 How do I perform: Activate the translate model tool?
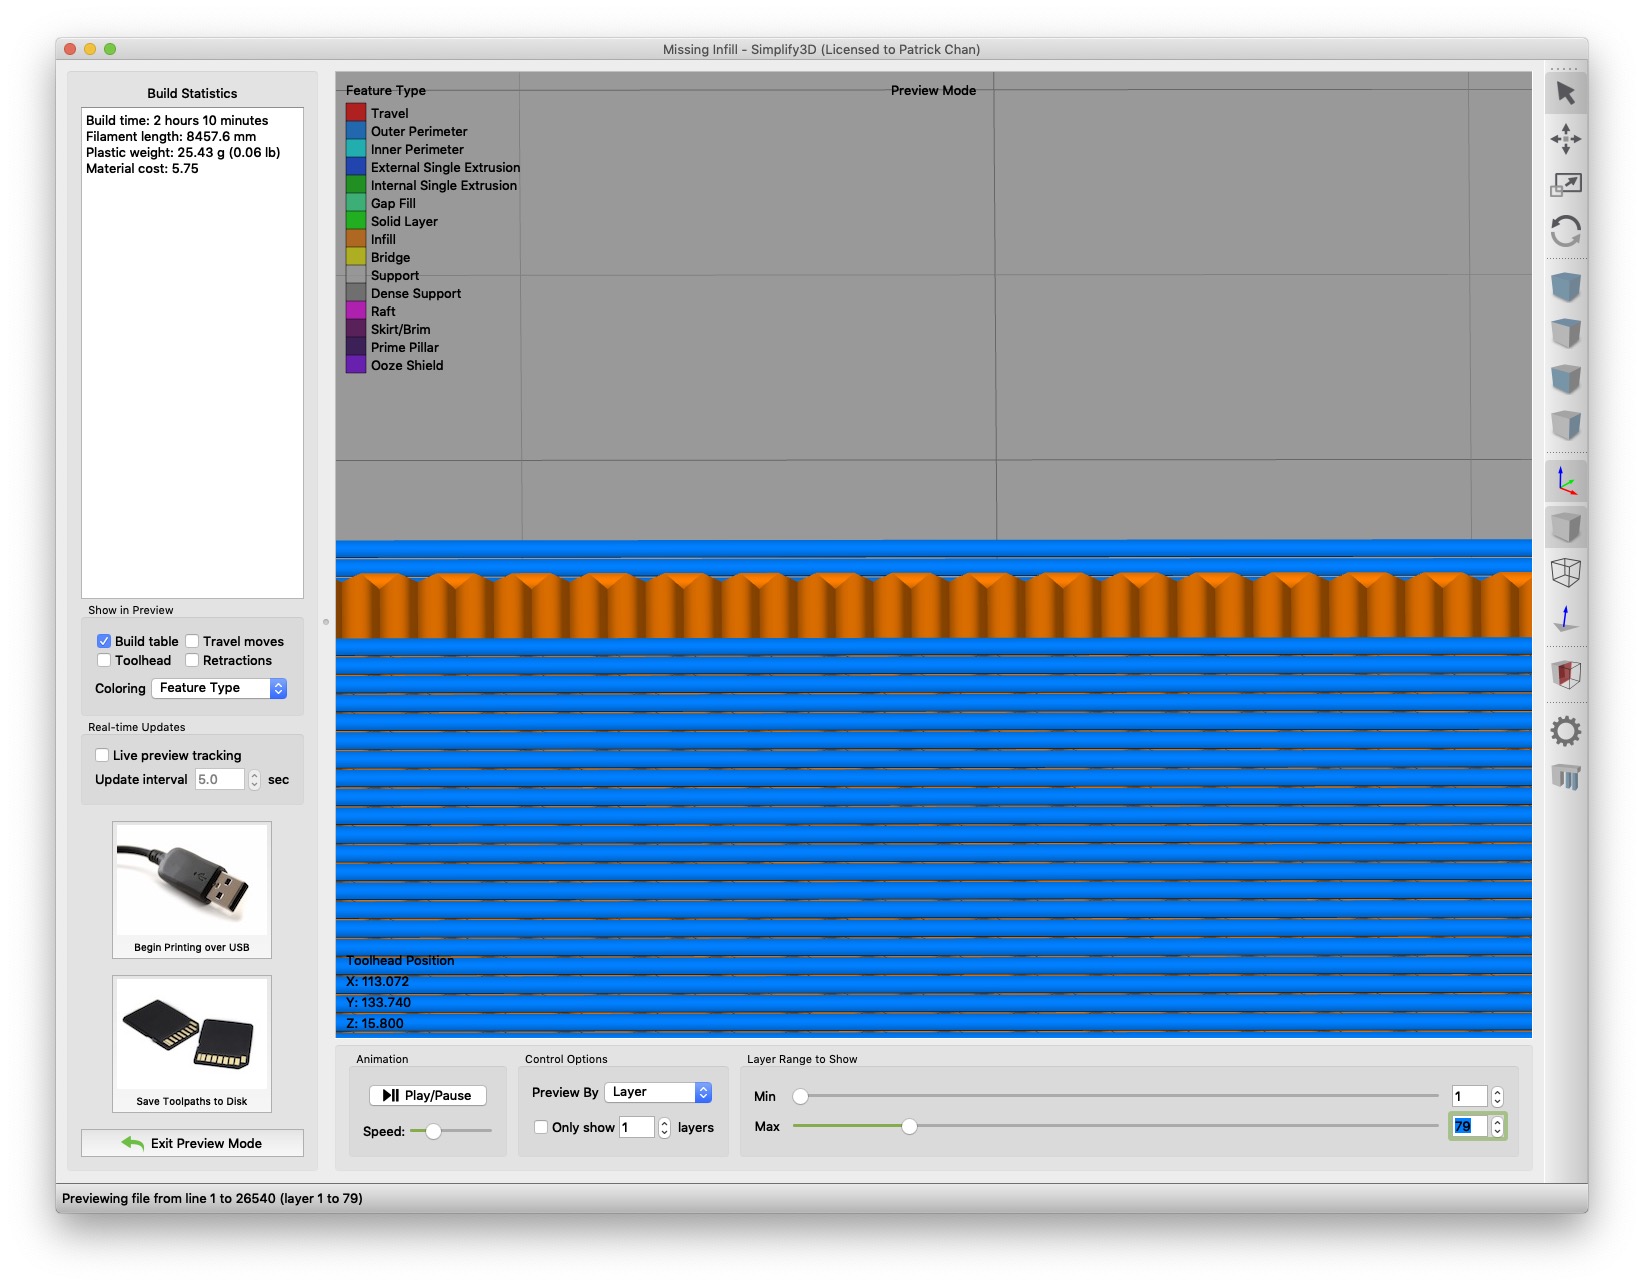(1565, 139)
